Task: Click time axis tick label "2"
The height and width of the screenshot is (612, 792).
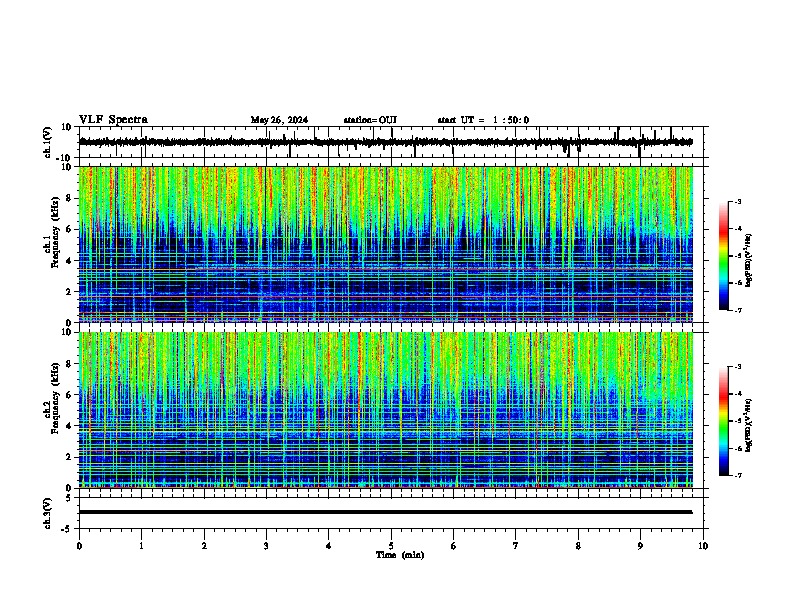Action: [x=204, y=546]
